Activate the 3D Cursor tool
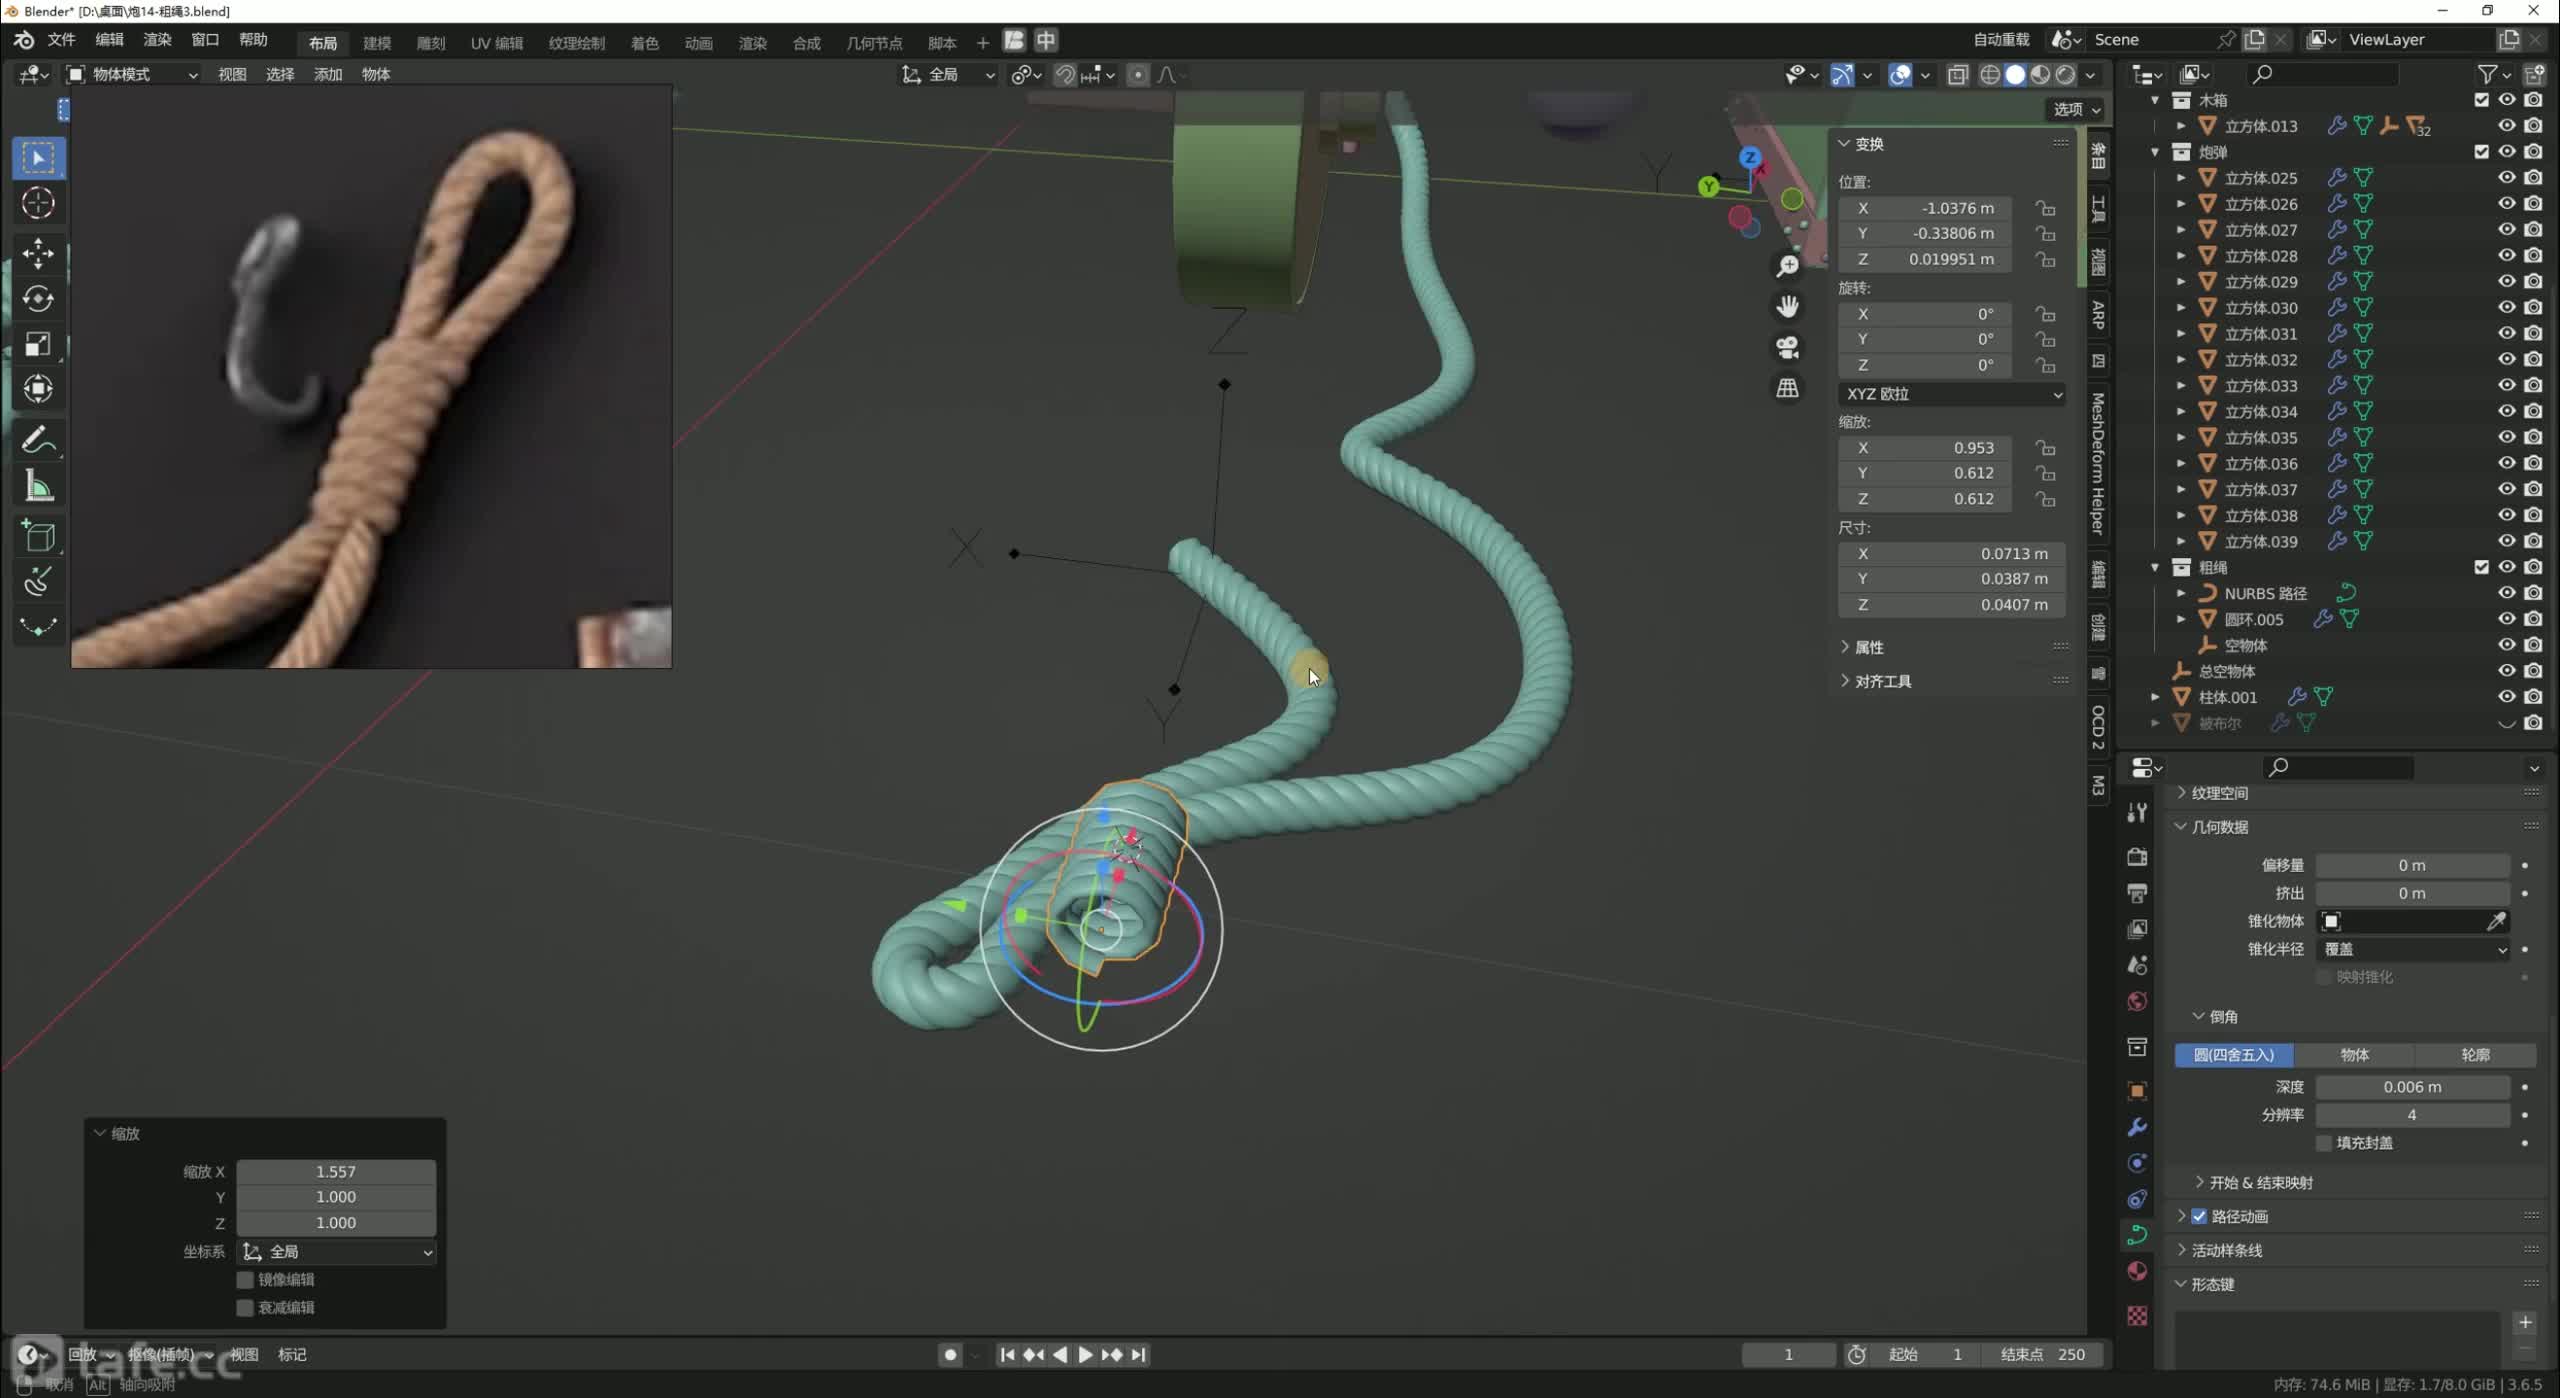The width and height of the screenshot is (2560, 1398). pos(38,203)
